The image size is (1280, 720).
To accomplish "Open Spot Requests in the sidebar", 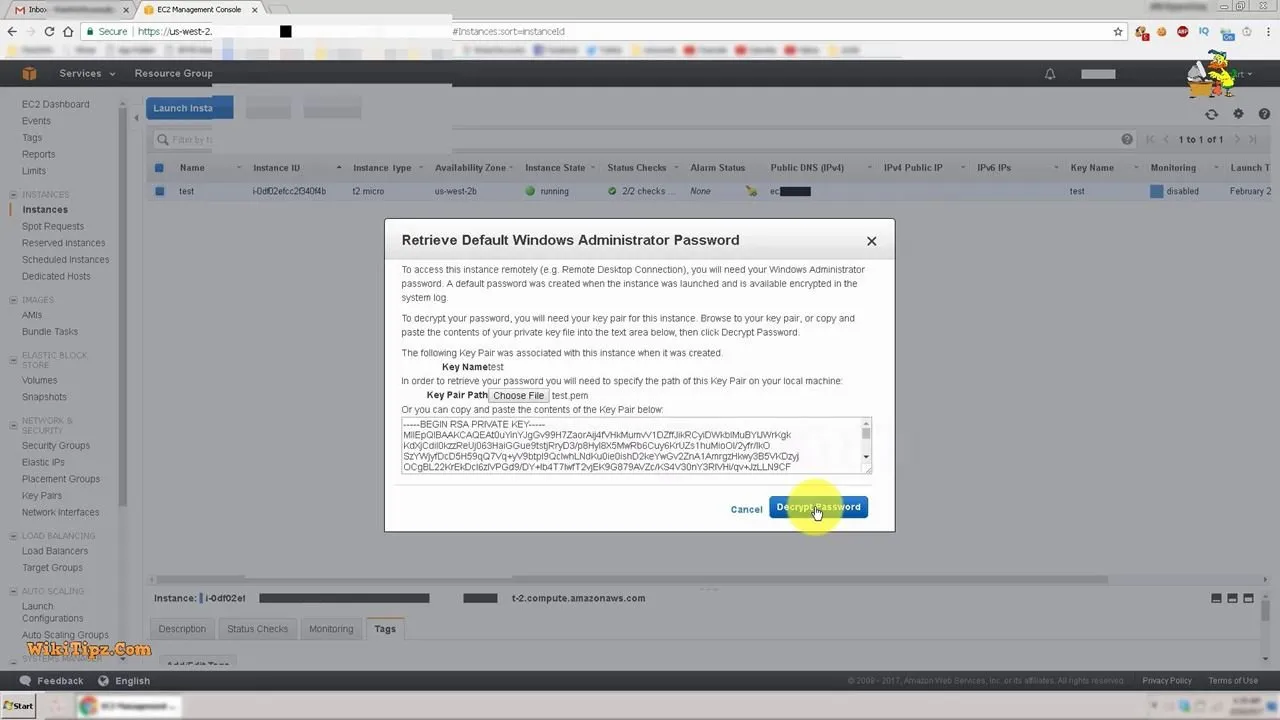I will point(53,226).
